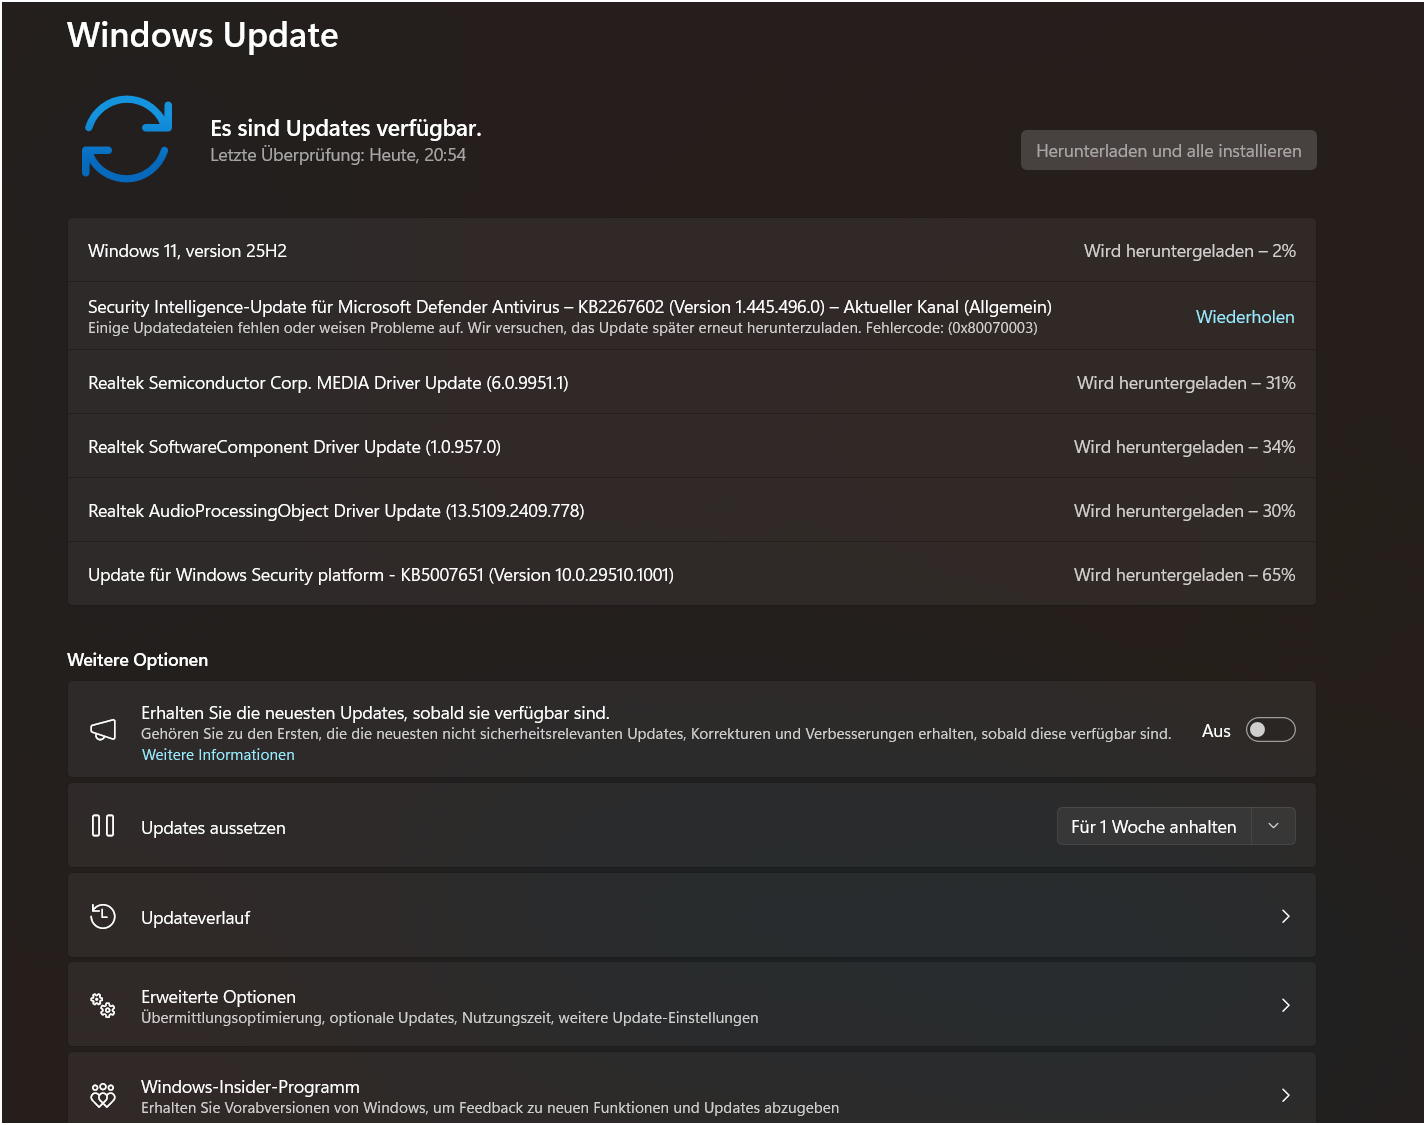Expand the pause duration dropdown arrow
This screenshot has width=1426, height=1125.
tap(1273, 826)
